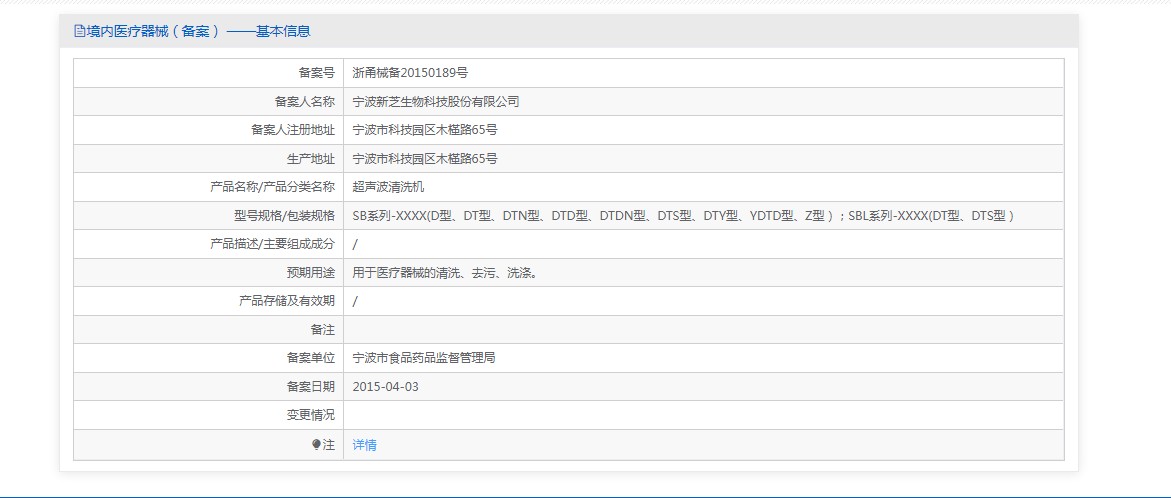
Task: Select the slash value in 产品描述 row
Action: [355, 244]
